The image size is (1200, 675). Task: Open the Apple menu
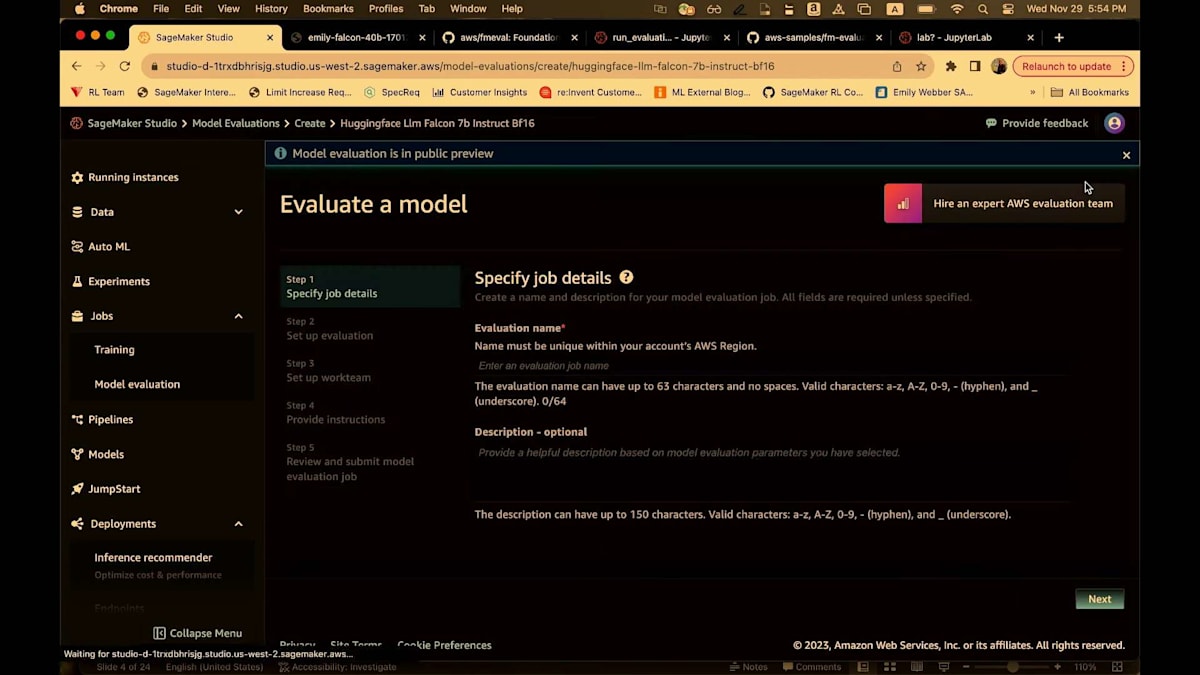pos(80,9)
